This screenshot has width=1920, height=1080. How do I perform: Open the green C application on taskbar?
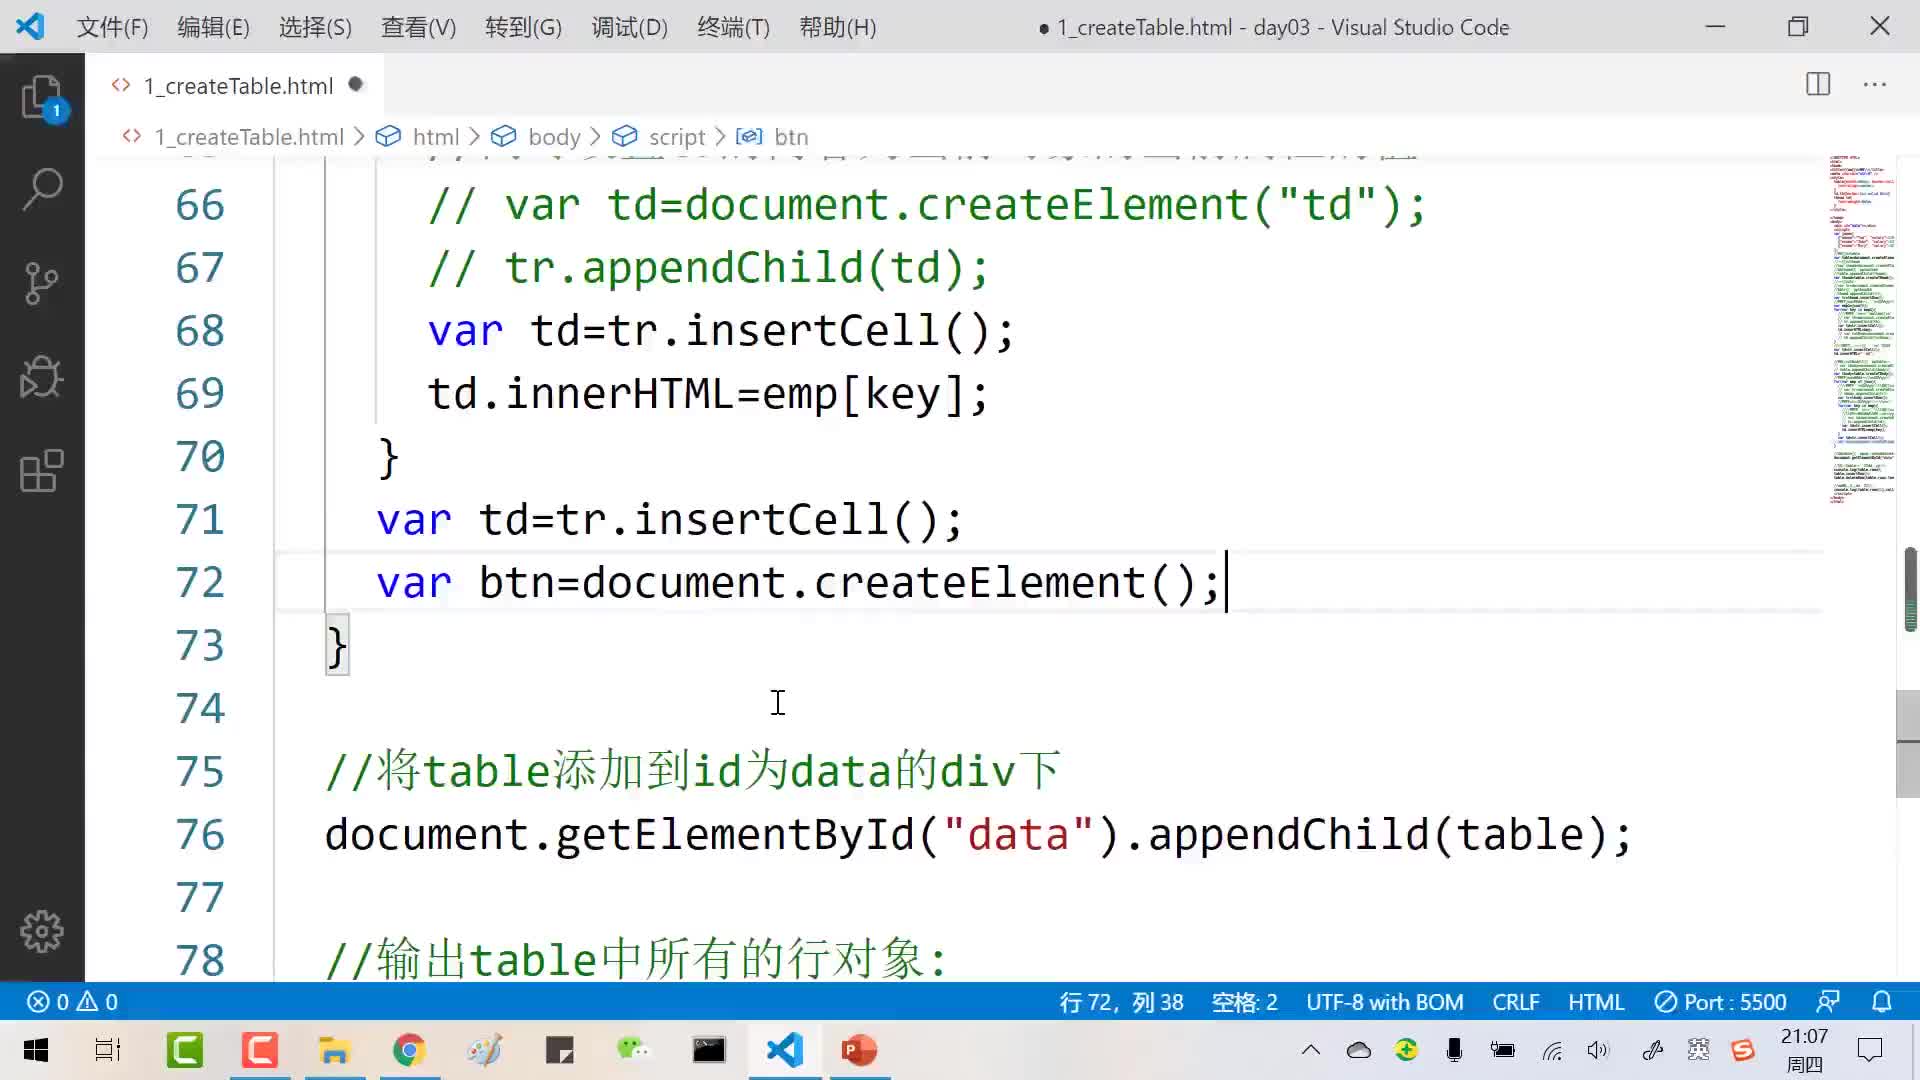click(x=185, y=1050)
